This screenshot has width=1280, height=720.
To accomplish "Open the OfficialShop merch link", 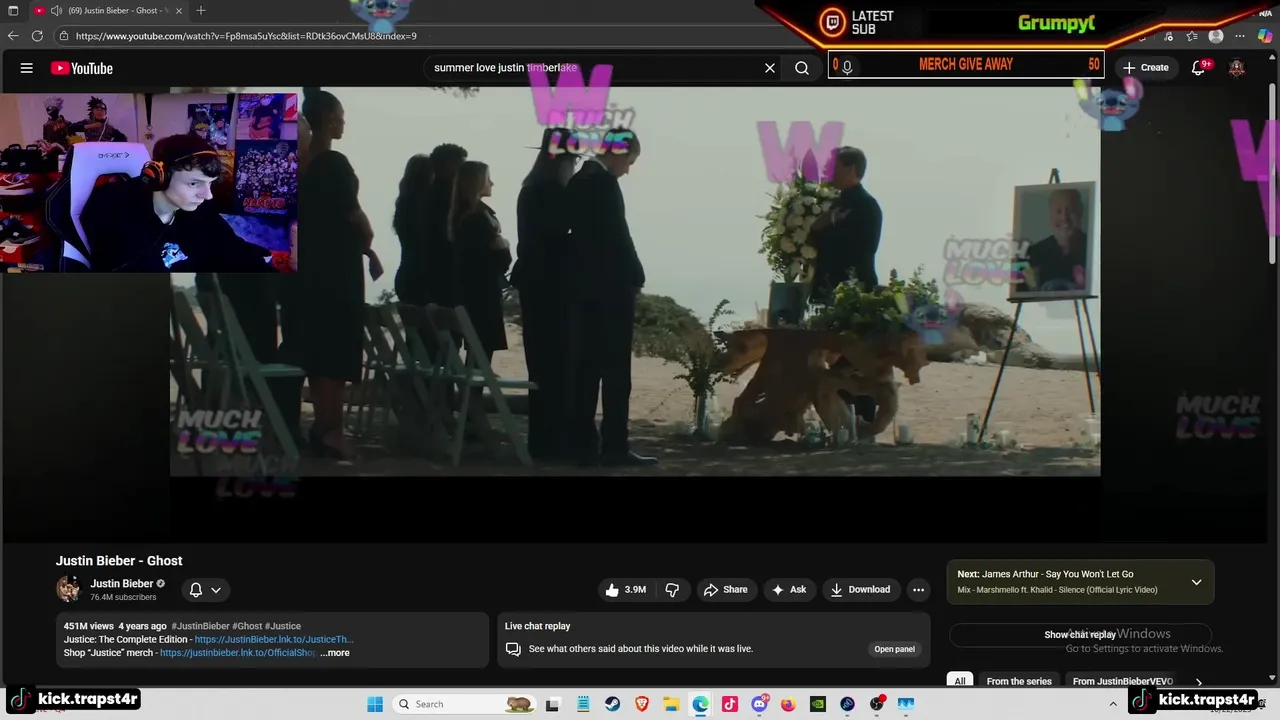I will point(238,653).
